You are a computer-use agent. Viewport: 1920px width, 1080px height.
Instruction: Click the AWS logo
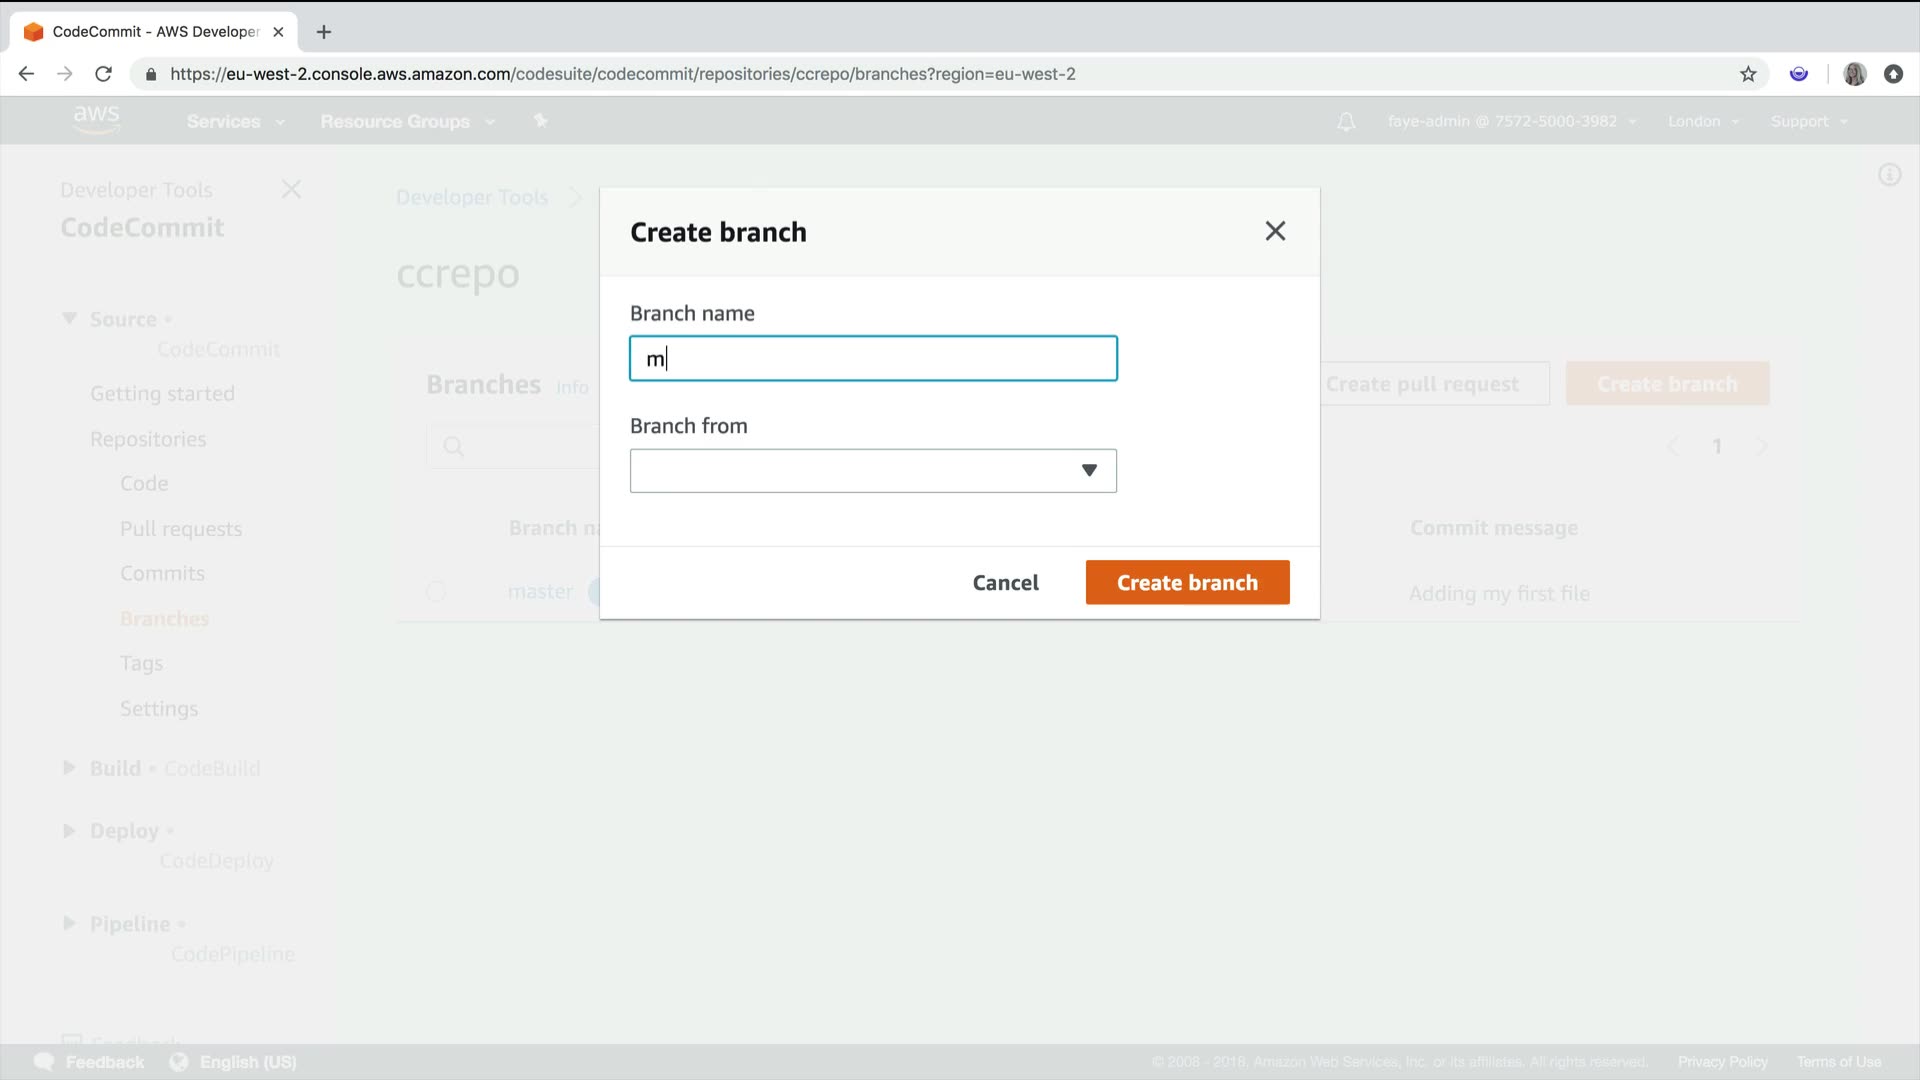click(x=96, y=119)
